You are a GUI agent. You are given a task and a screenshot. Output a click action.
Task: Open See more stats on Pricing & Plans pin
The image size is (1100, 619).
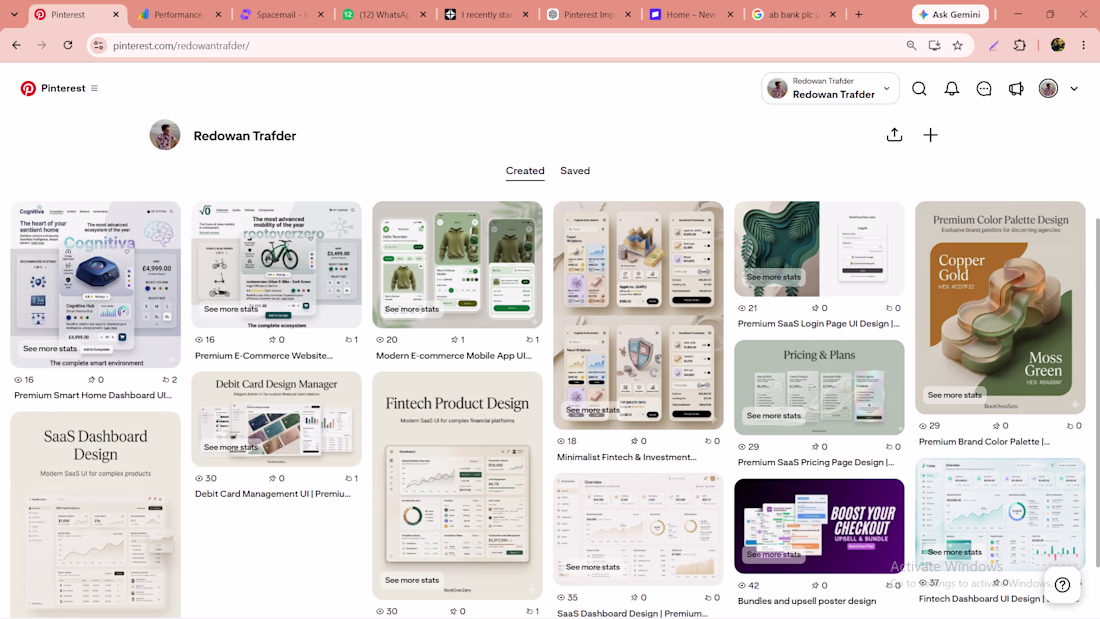pos(773,415)
